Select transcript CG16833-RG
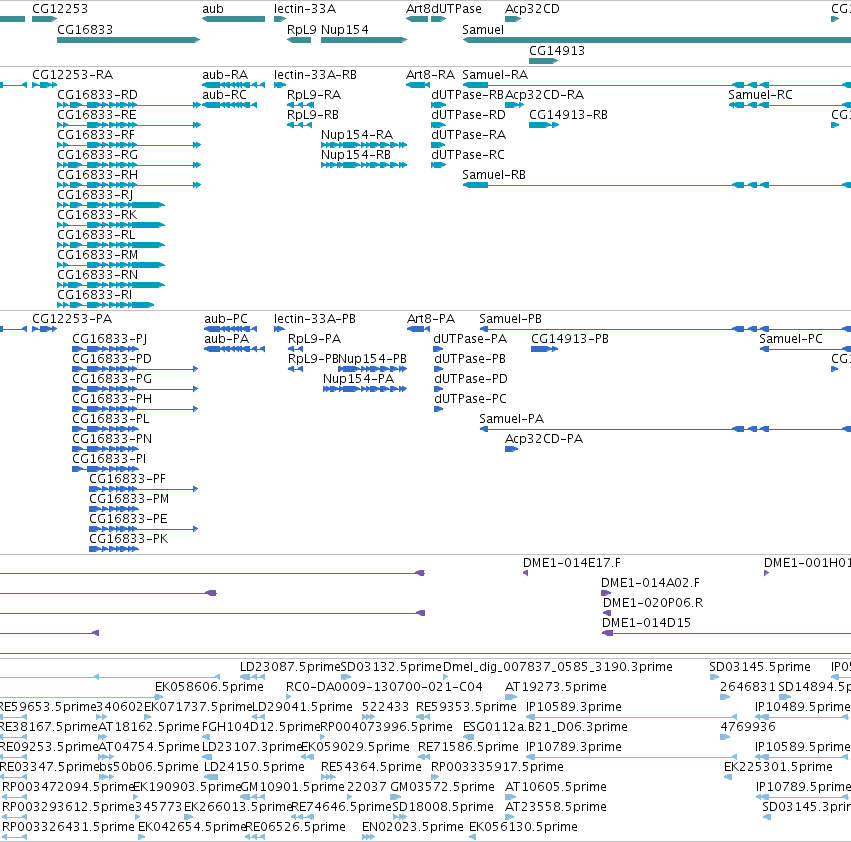Screen dimensions: 851x842 98,155
